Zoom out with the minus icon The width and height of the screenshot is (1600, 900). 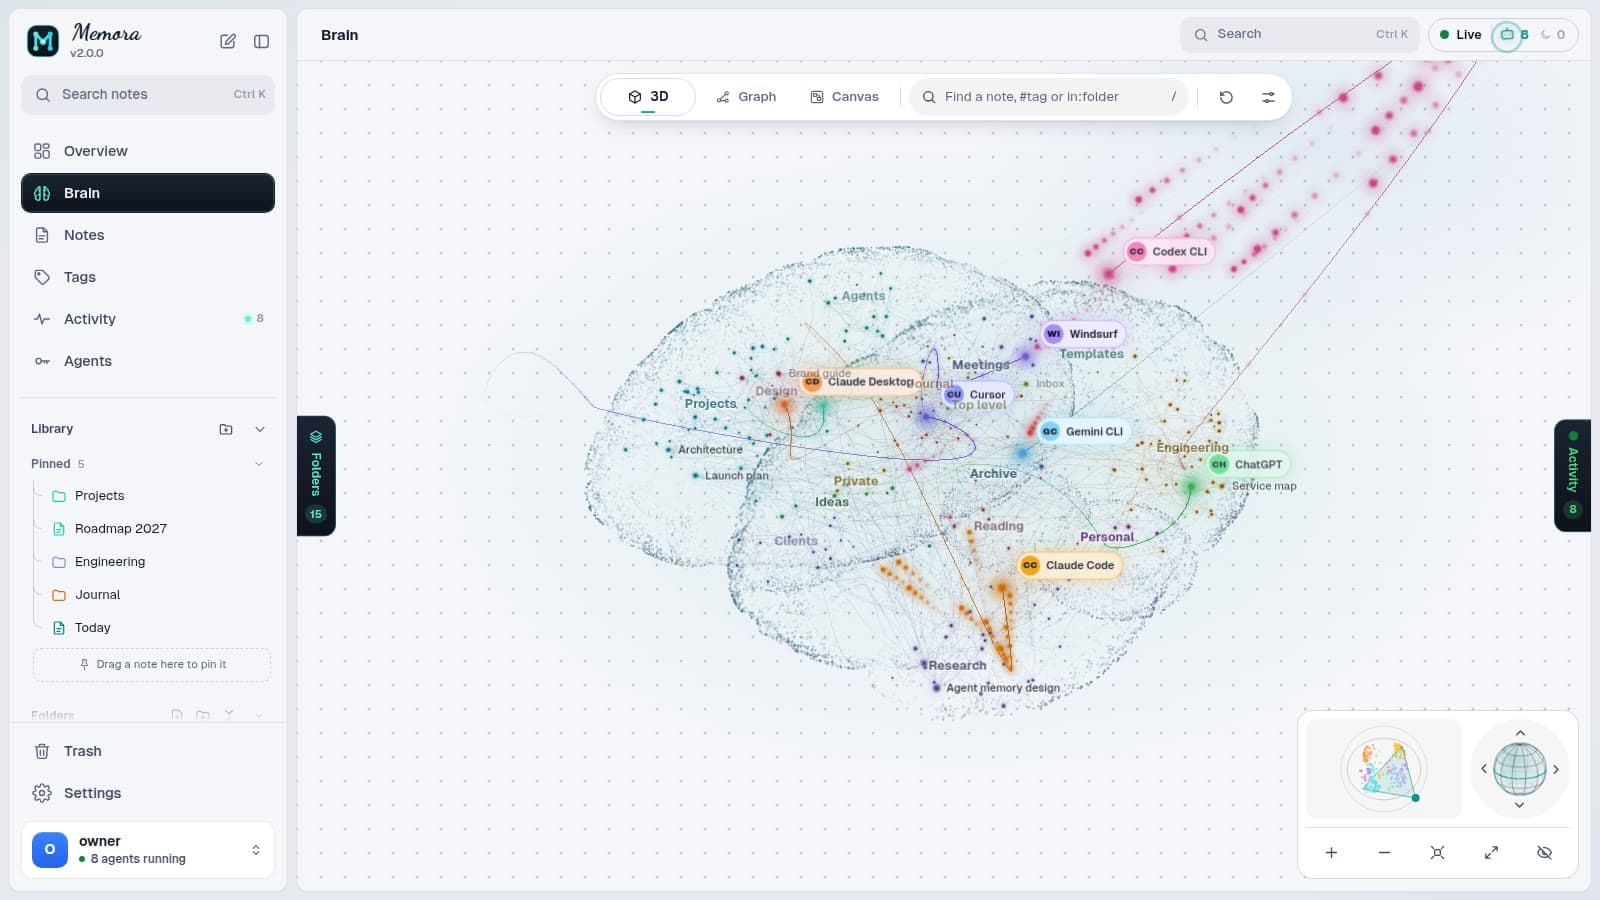point(1384,853)
